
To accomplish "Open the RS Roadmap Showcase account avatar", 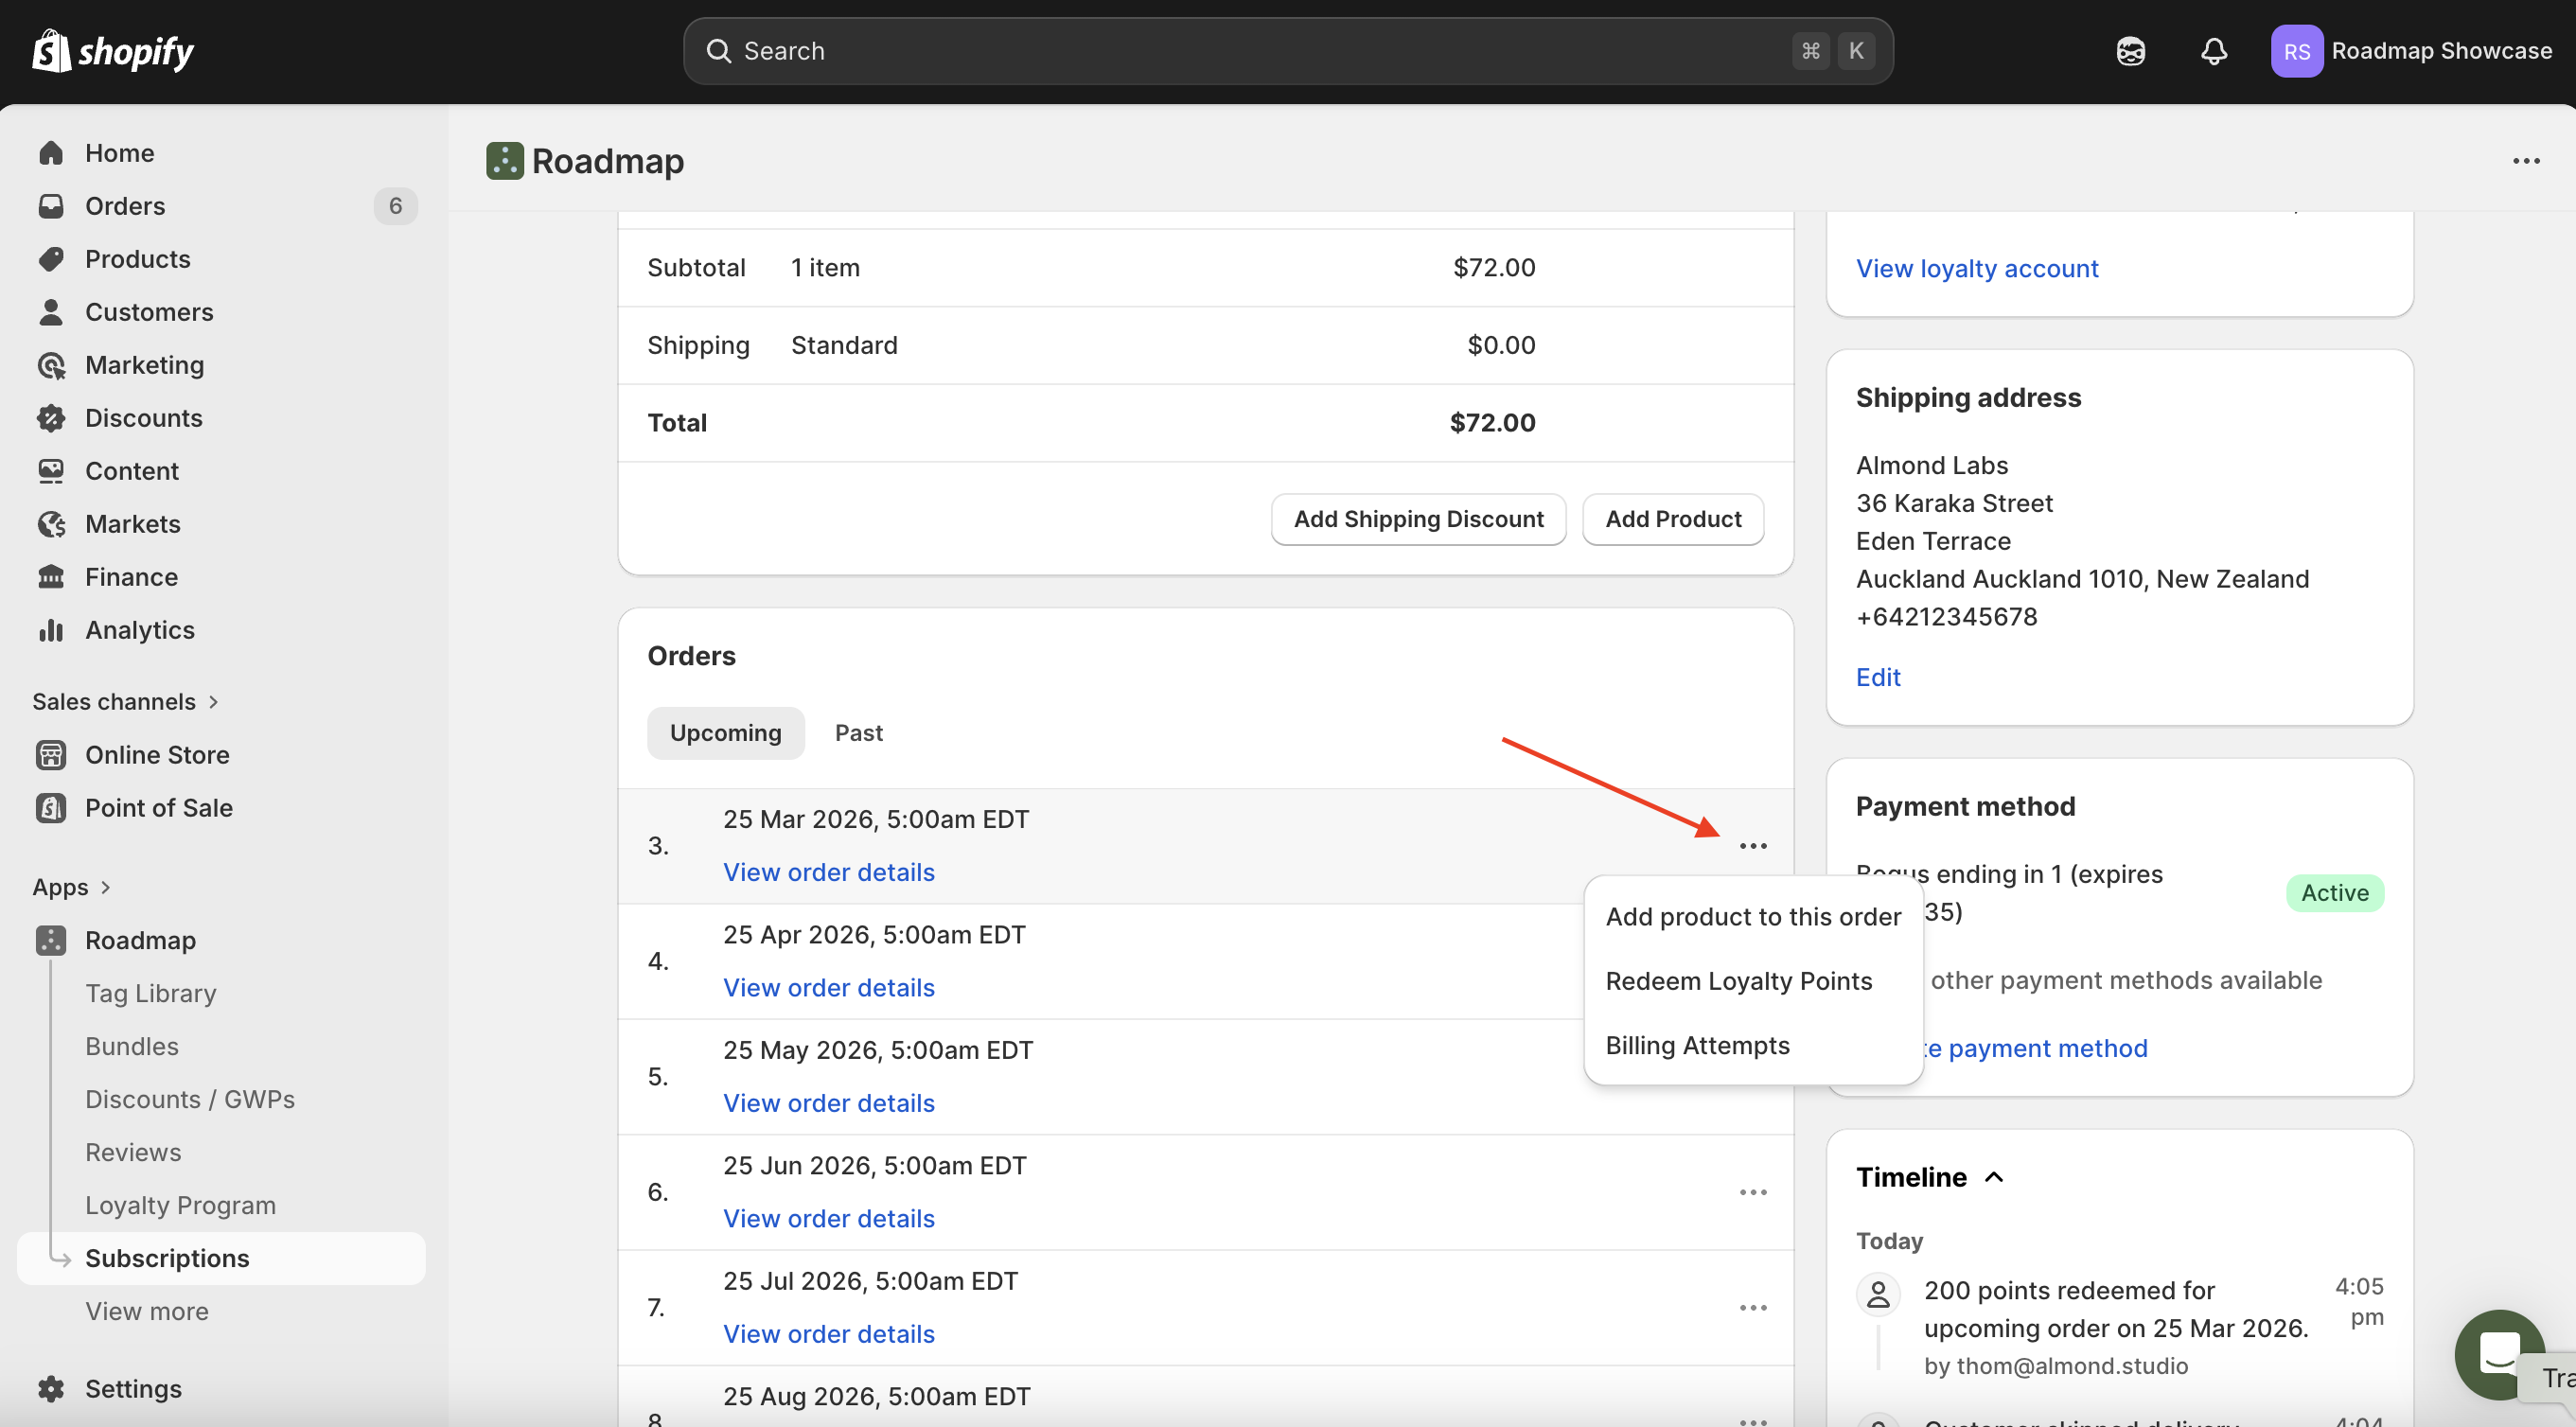I will click(2296, 51).
